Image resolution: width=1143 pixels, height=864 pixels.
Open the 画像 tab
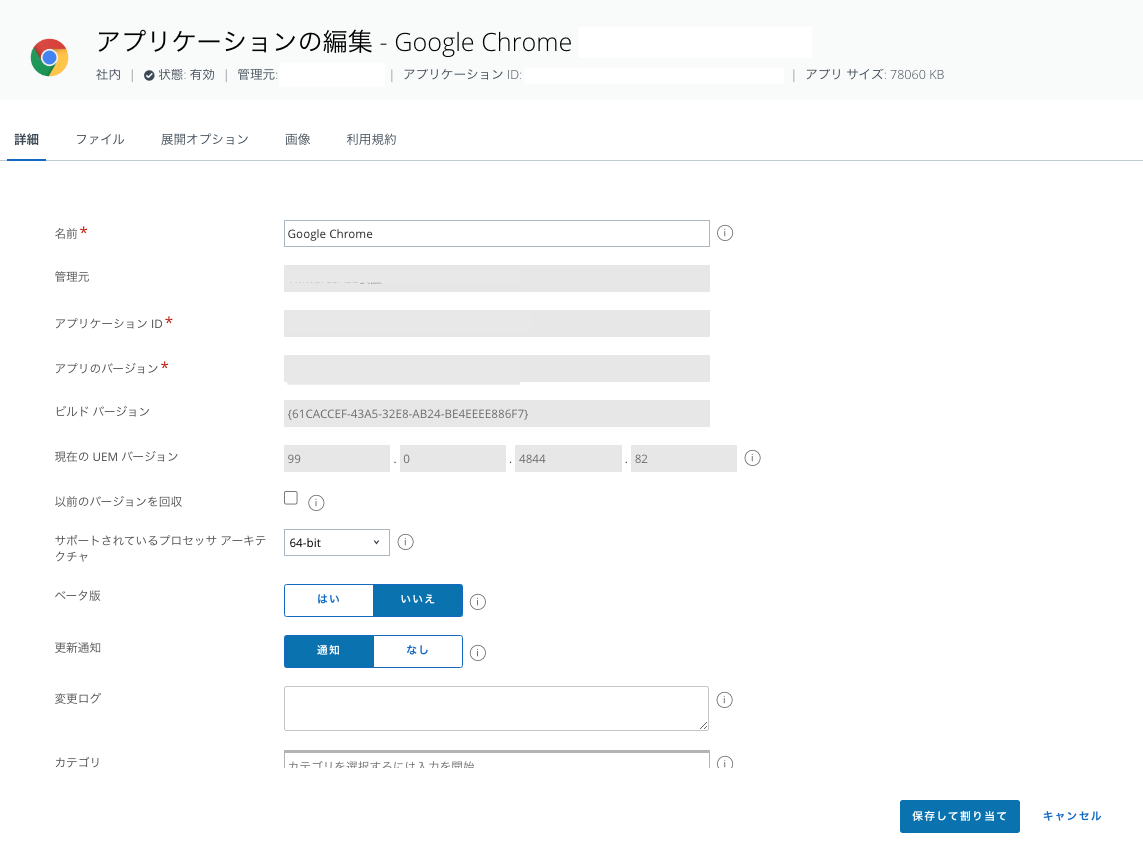point(297,139)
